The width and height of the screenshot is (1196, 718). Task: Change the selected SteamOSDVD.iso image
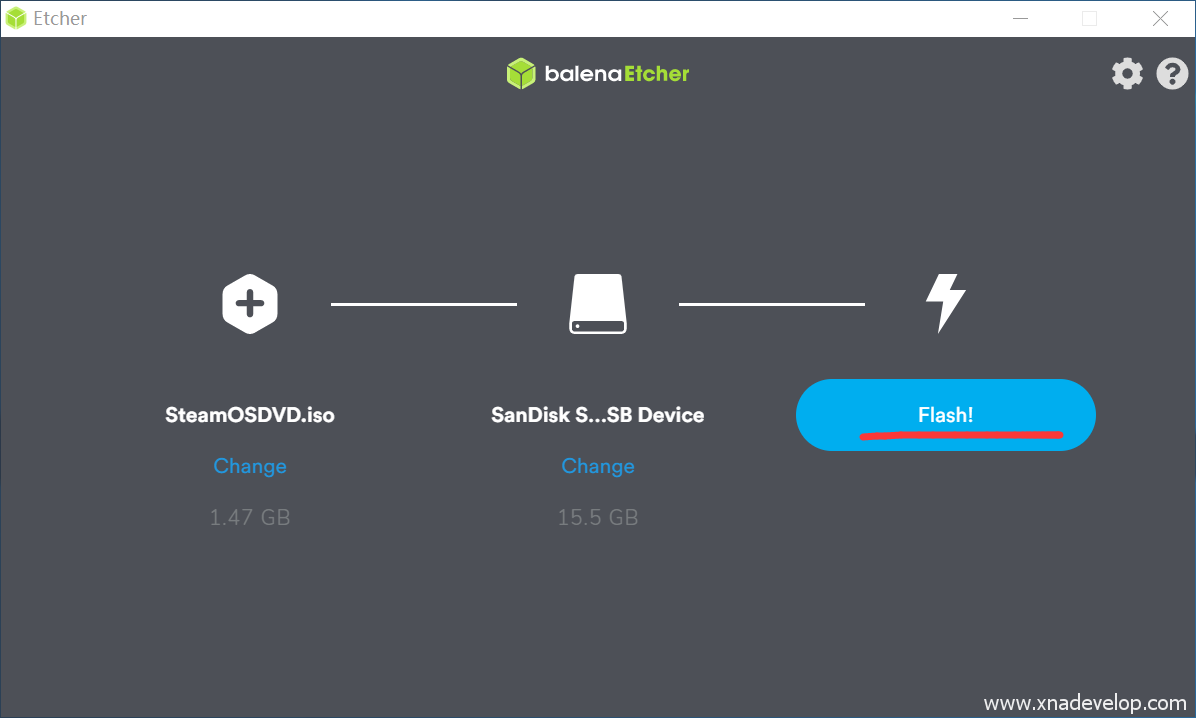(x=250, y=466)
